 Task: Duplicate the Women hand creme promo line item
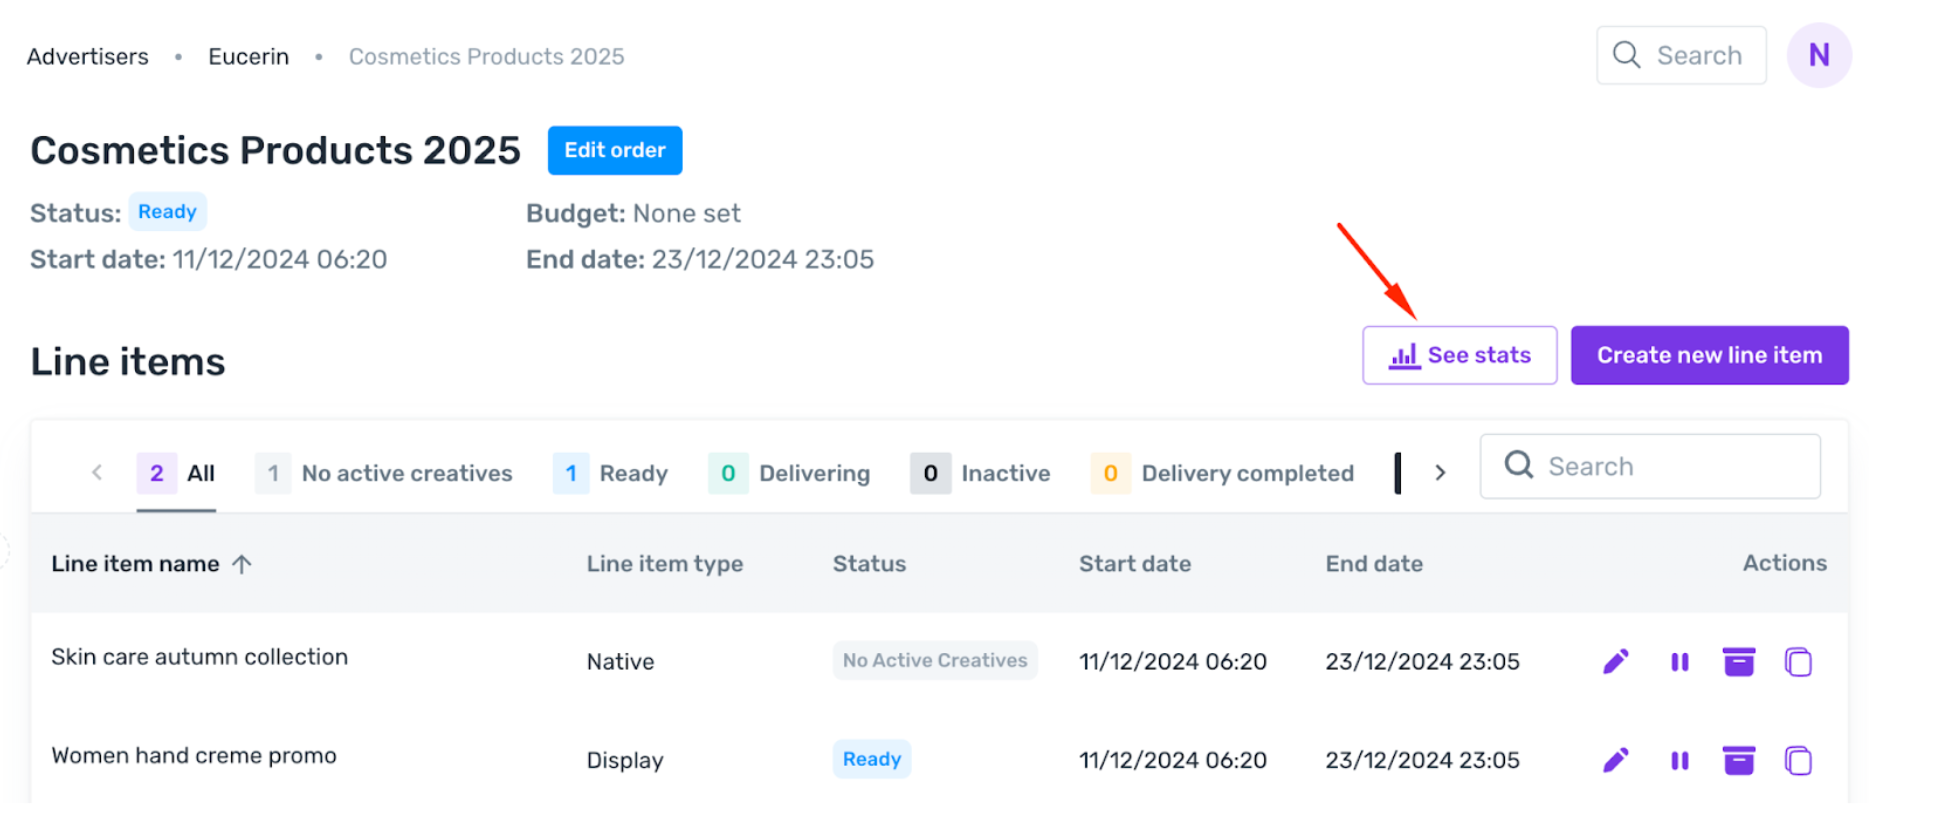tap(1798, 760)
